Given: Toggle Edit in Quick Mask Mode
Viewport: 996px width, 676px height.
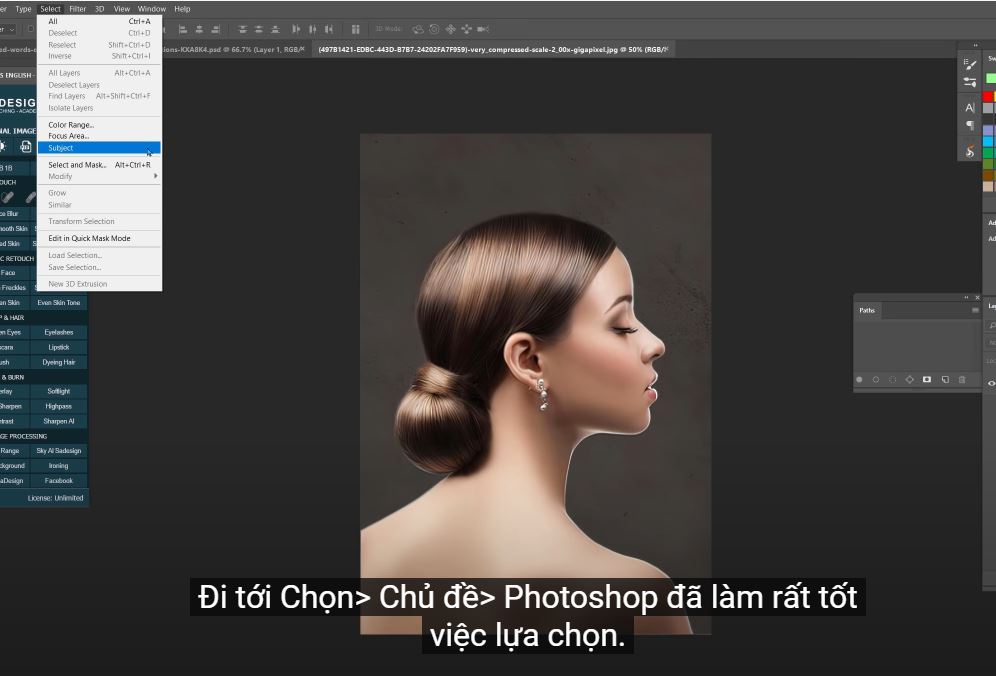Looking at the screenshot, I should 89,238.
